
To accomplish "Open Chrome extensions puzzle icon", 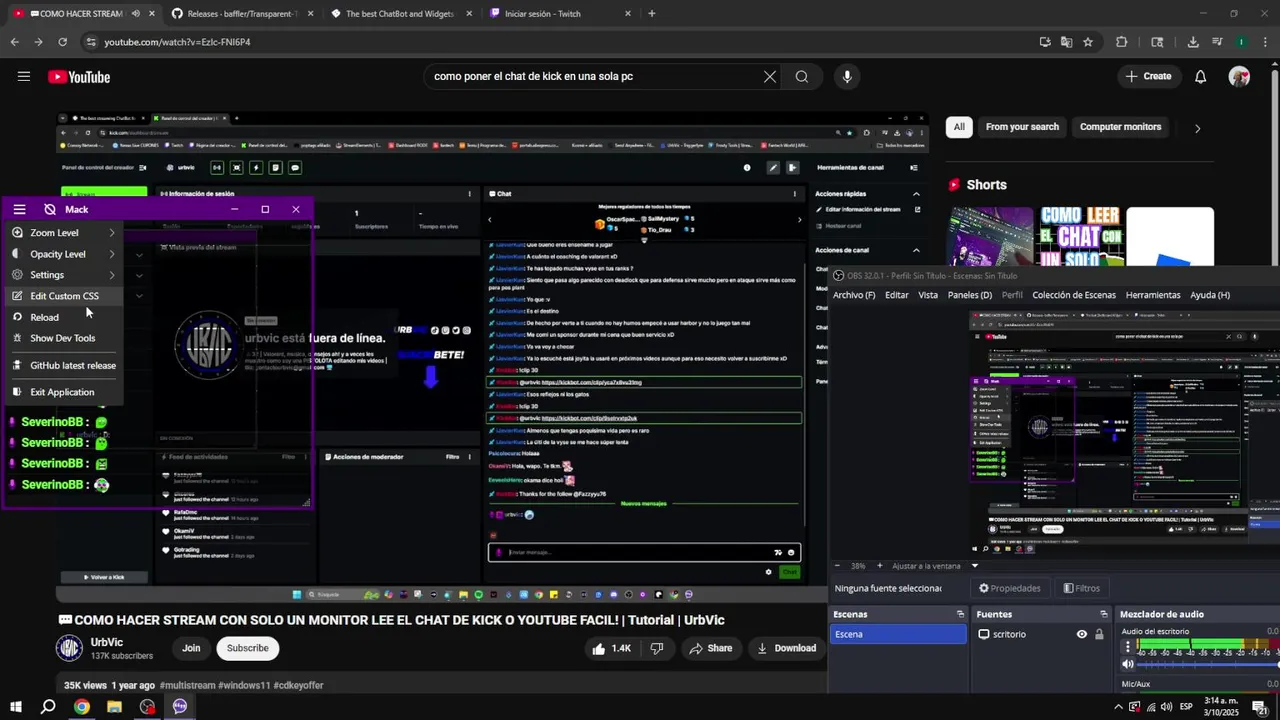I will coord(1121,42).
